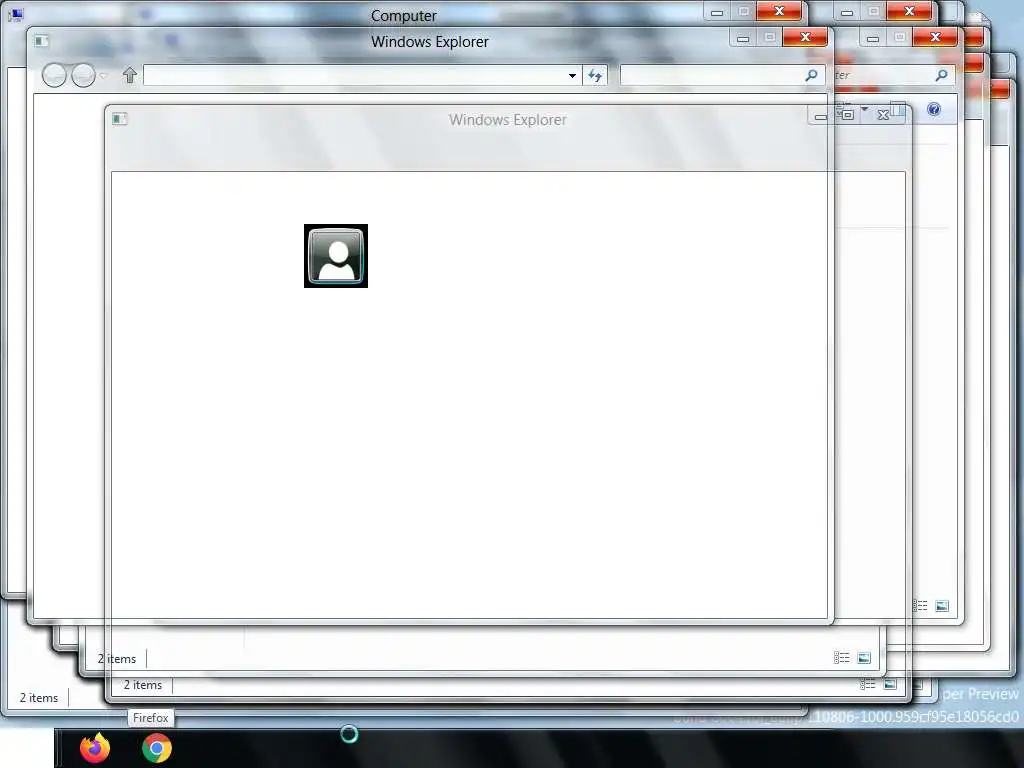Open recent pages arrow beside Forward button
Image resolution: width=1024 pixels, height=768 pixels.
tap(103, 76)
